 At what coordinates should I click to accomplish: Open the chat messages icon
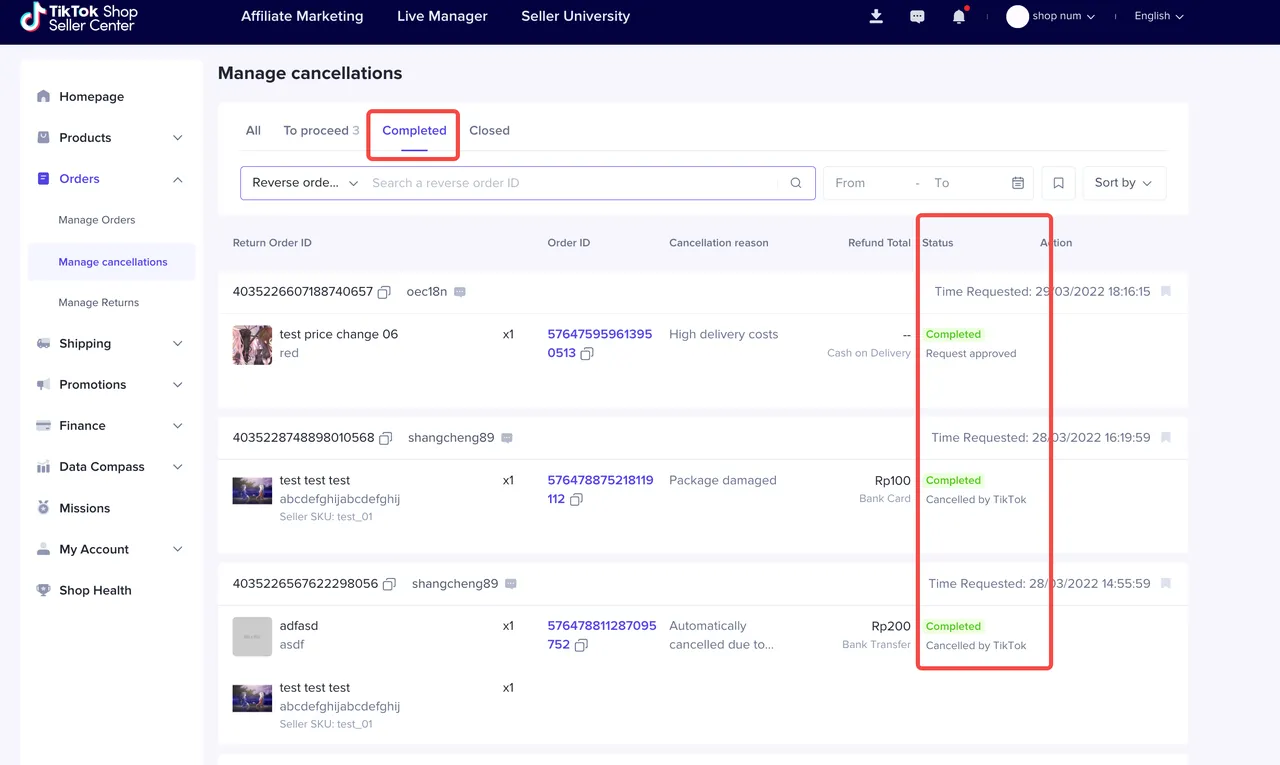click(x=917, y=16)
